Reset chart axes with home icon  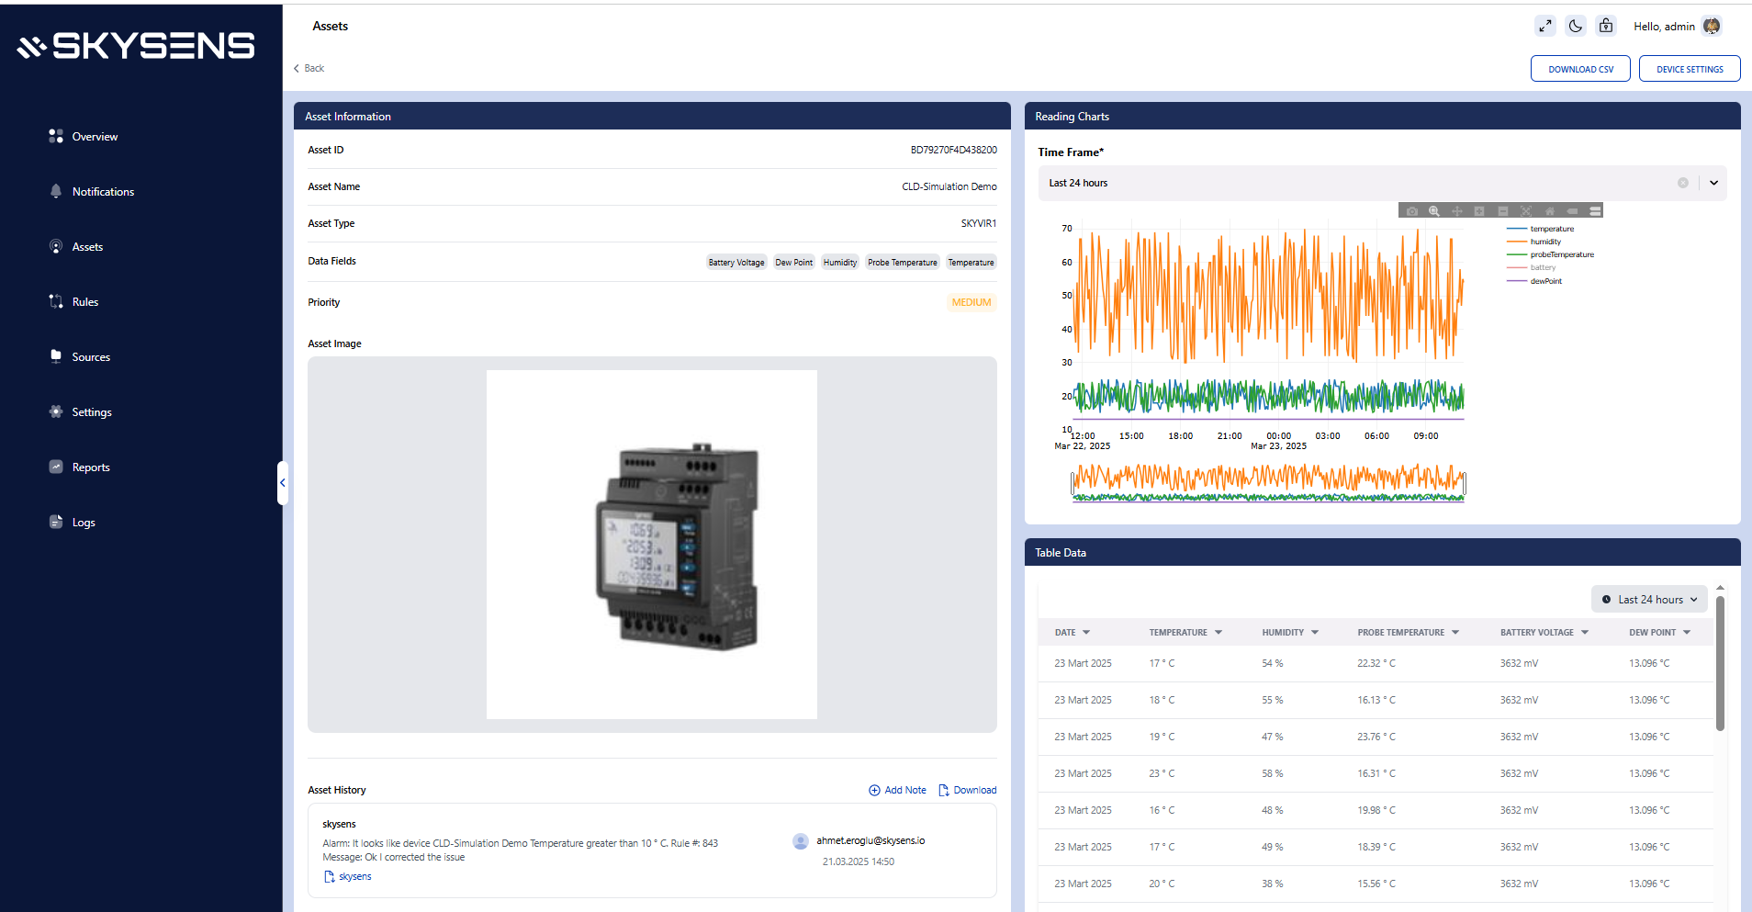coord(1550,211)
